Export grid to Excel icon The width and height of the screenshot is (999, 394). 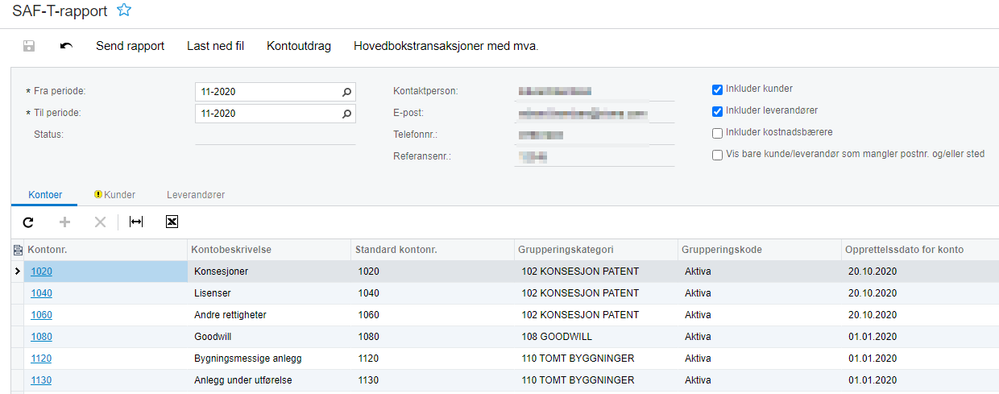(171, 222)
